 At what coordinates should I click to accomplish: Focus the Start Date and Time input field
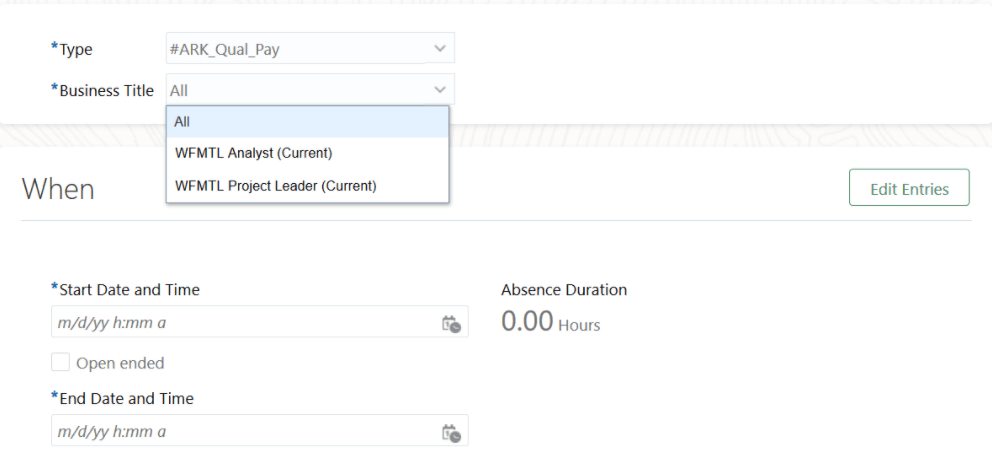240,323
